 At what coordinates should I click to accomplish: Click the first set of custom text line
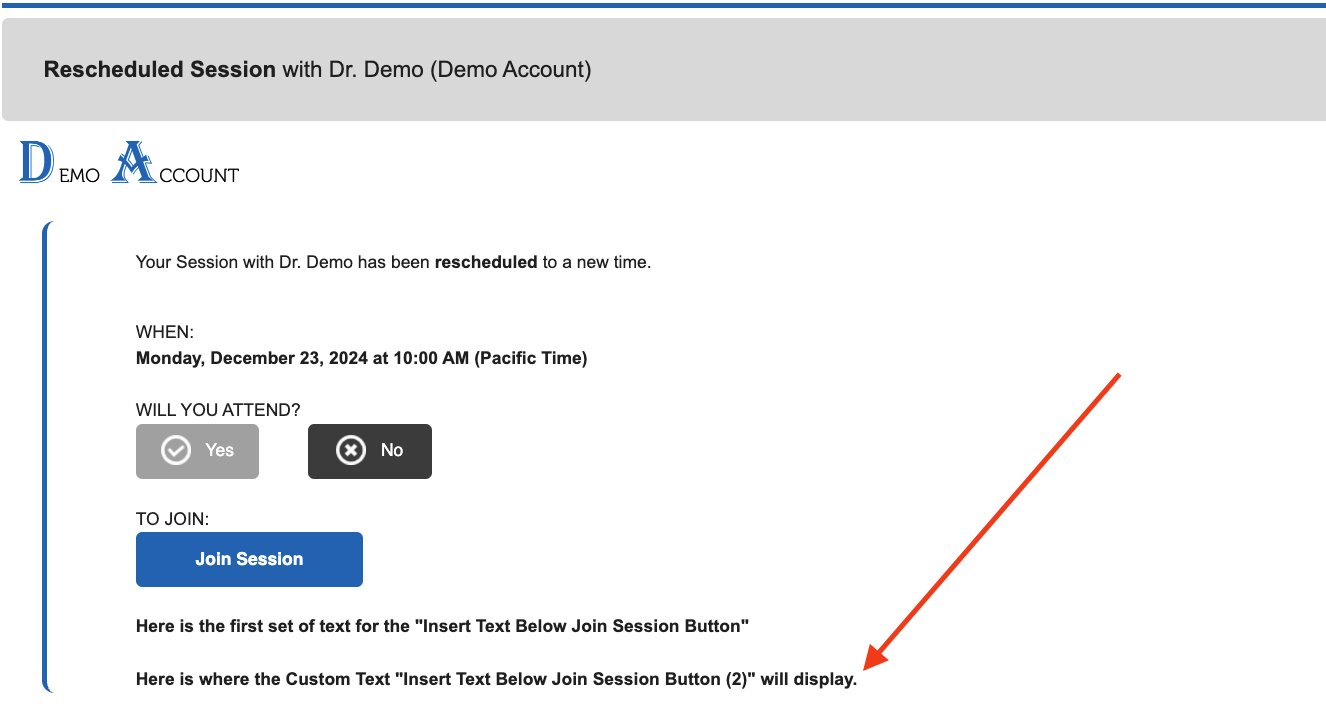pyautogui.click(x=443, y=627)
